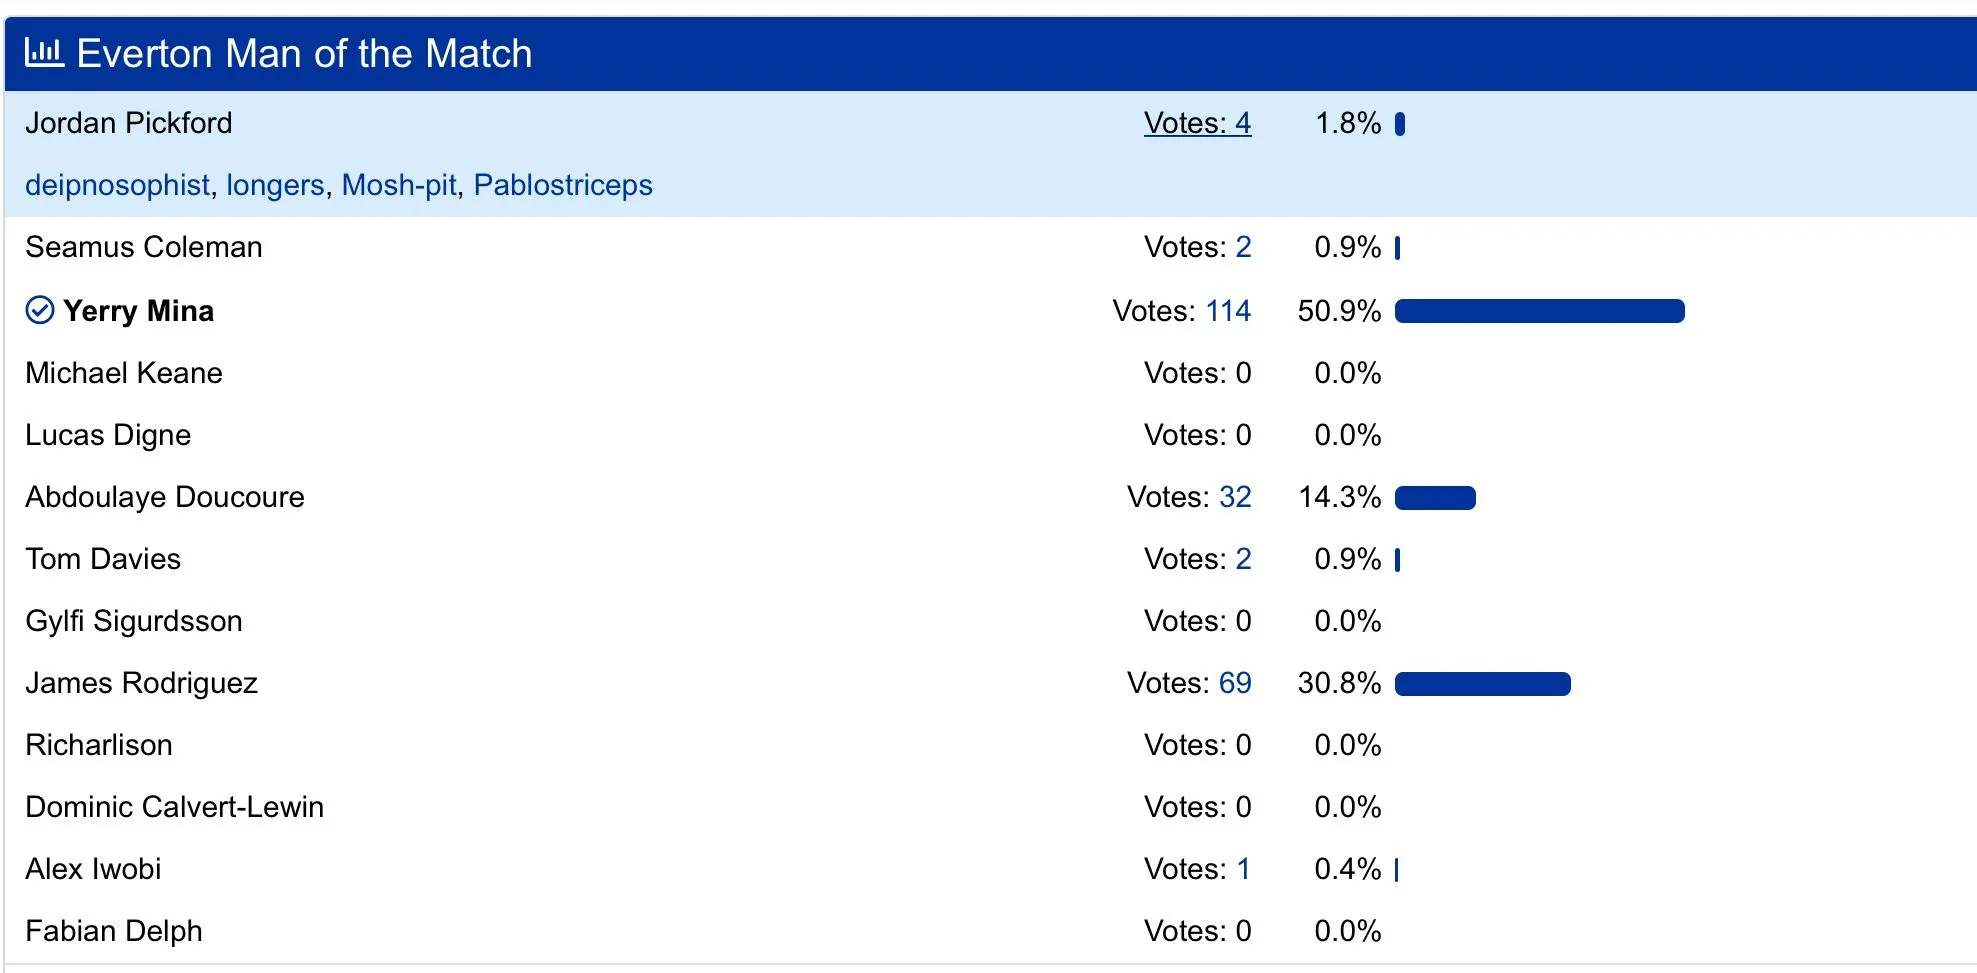The image size is (1977, 973).
Task: Open voter profile Pablostriceps
Action: coord(563,185)
